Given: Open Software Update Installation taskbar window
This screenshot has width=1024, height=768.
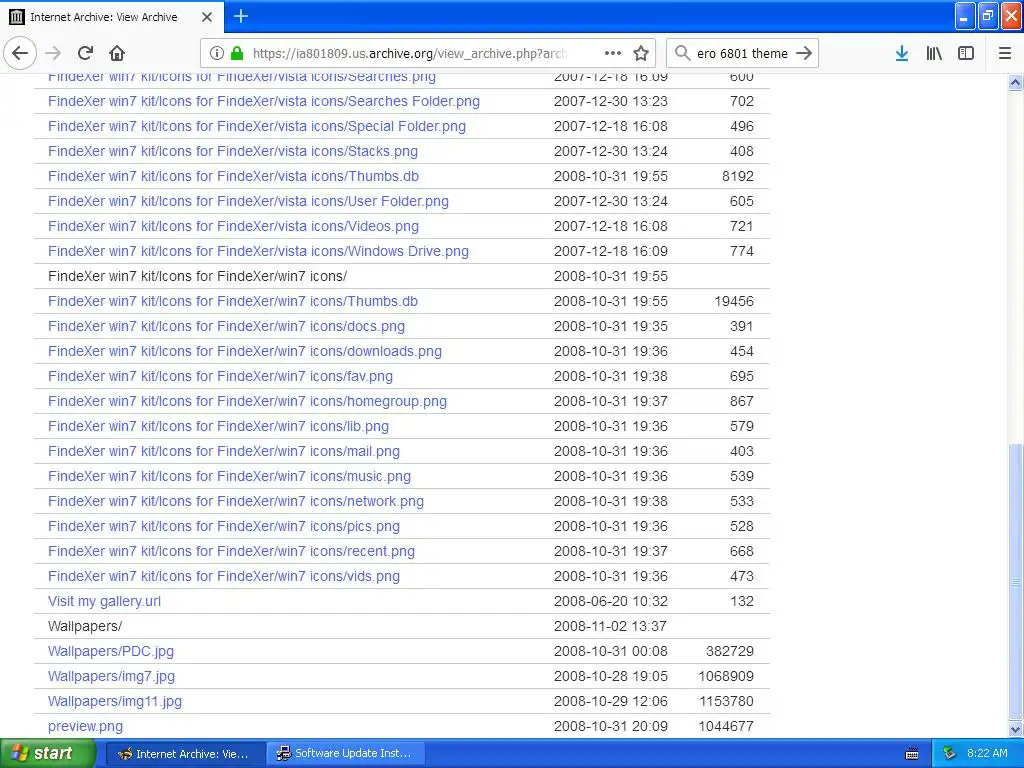Looking at the screenshot, I should [x=345, y=754].
